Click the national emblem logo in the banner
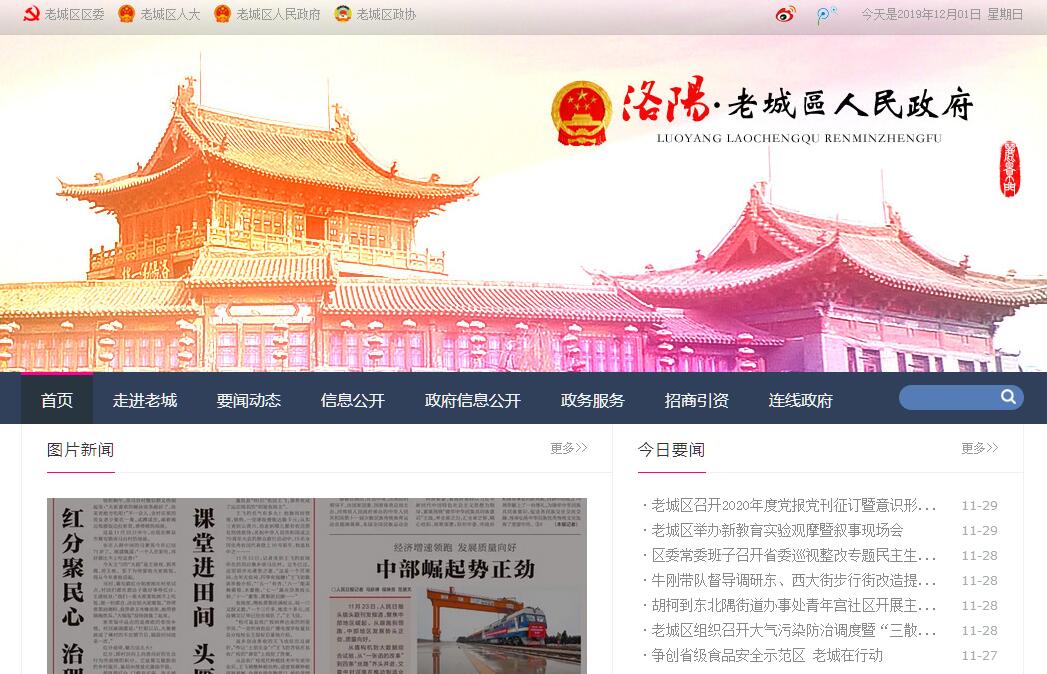Viewport: 1047px width, 674px height. [582, 114]
